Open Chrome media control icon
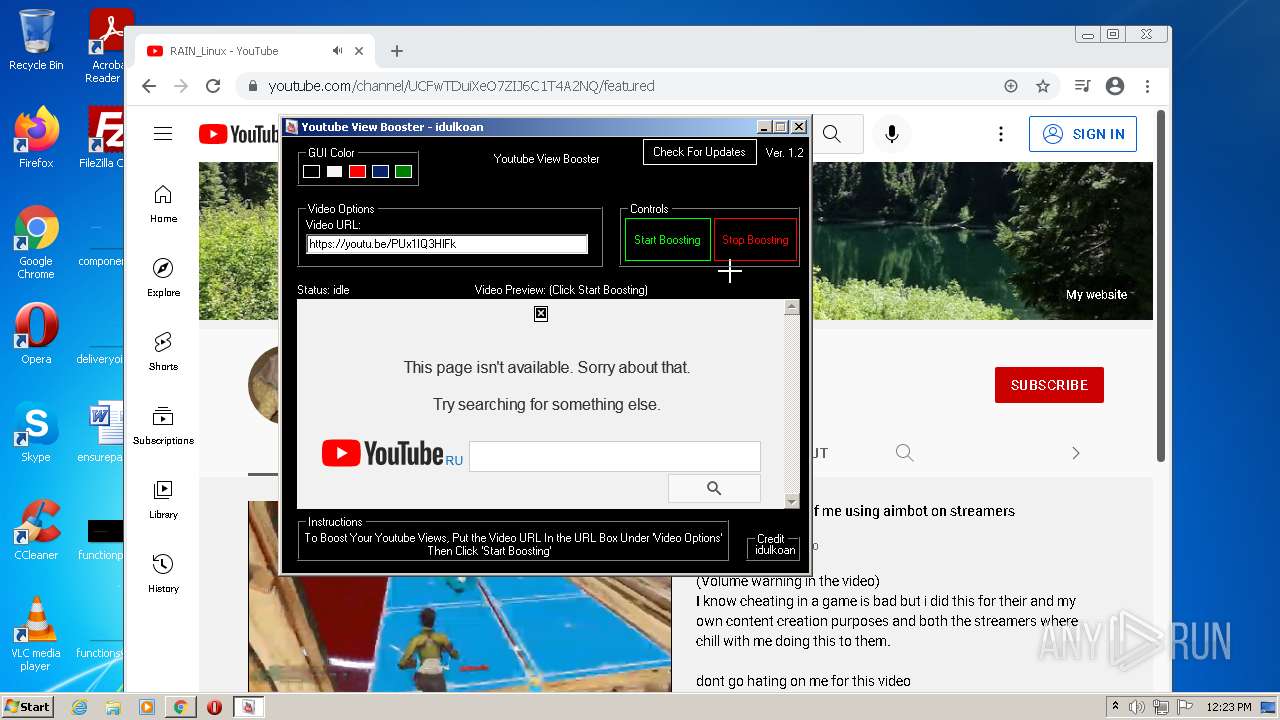This screenshot has height=720, width=1280. [x=1082, y=86]
